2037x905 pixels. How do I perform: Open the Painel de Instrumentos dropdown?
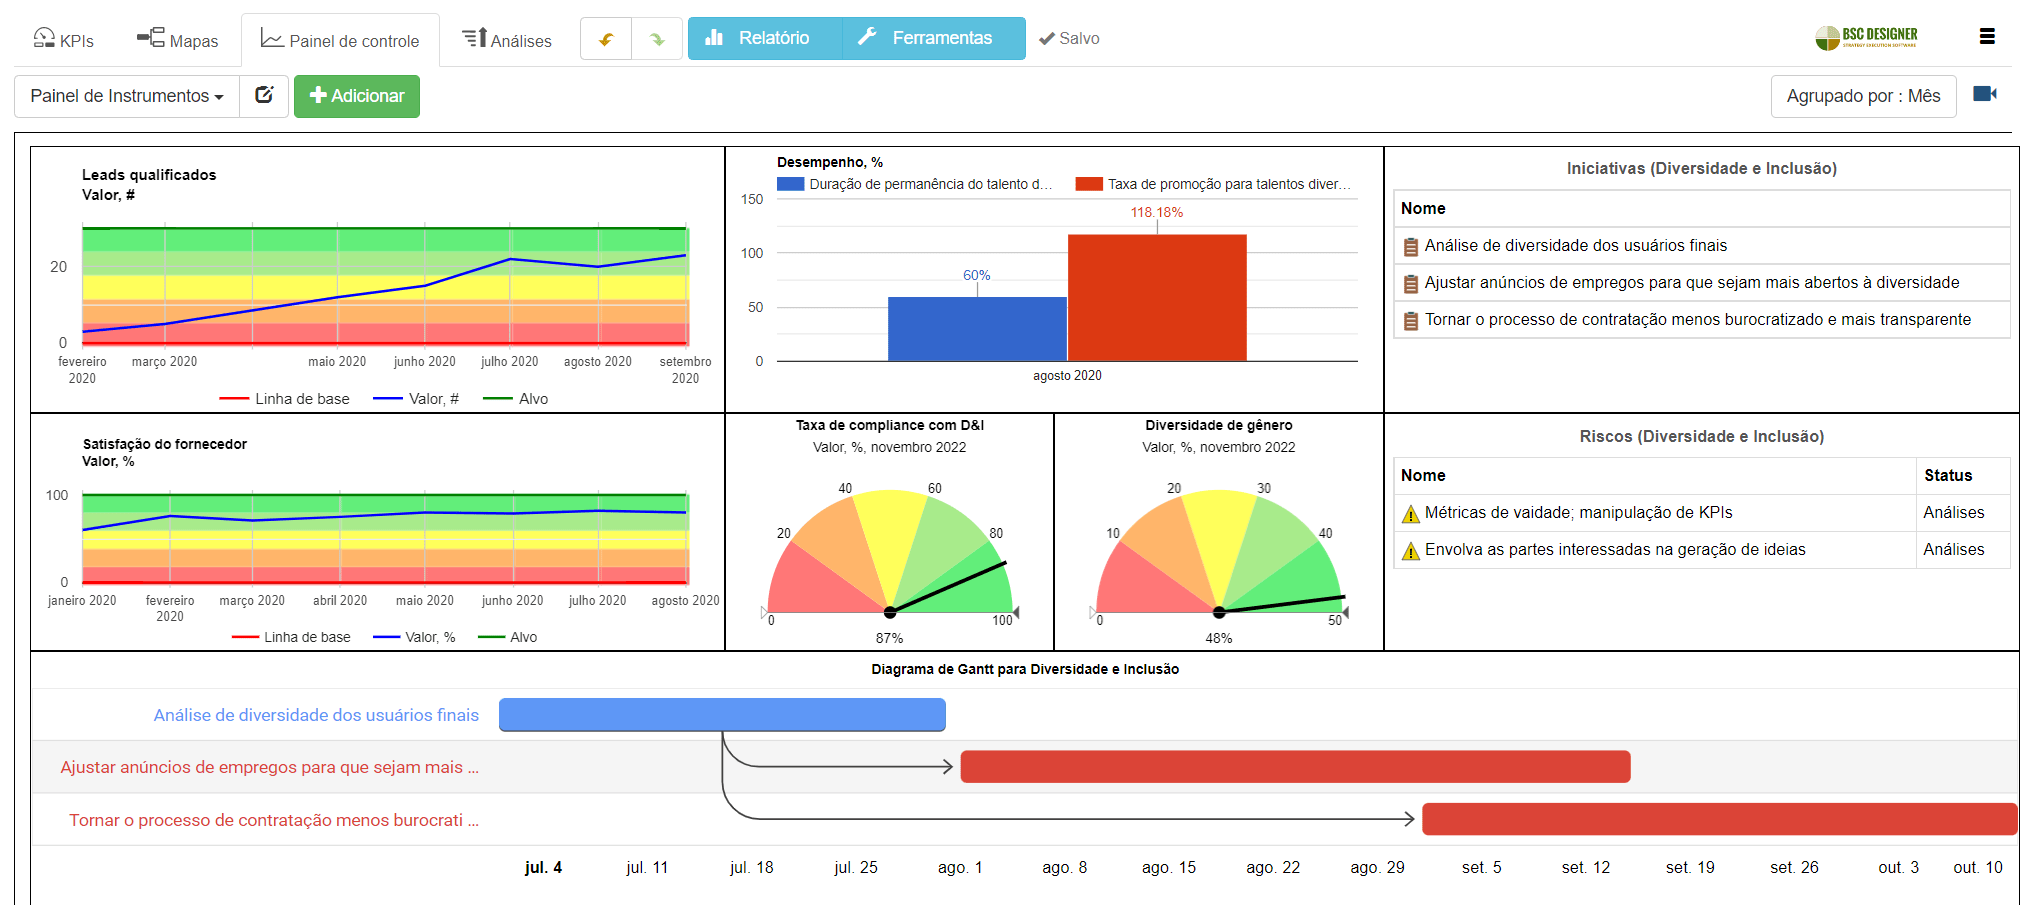point(124,96)
